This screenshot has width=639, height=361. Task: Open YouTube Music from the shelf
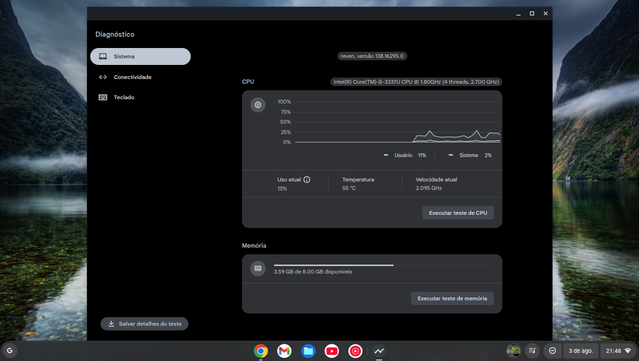click(x=355, y=351)
